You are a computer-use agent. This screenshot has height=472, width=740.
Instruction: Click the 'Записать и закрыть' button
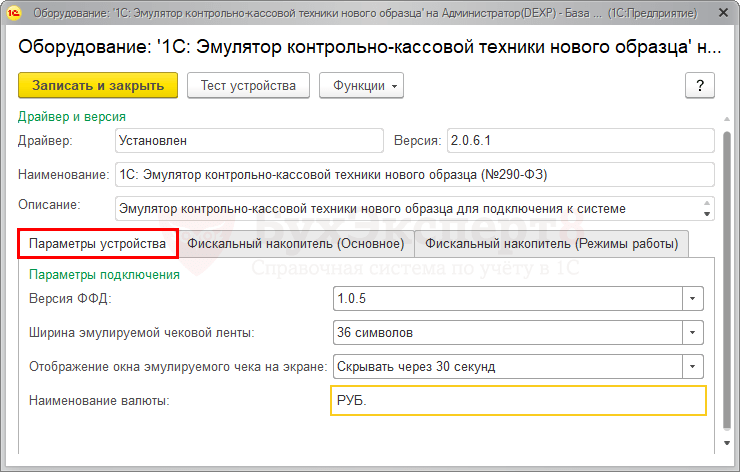pos(98,85)
